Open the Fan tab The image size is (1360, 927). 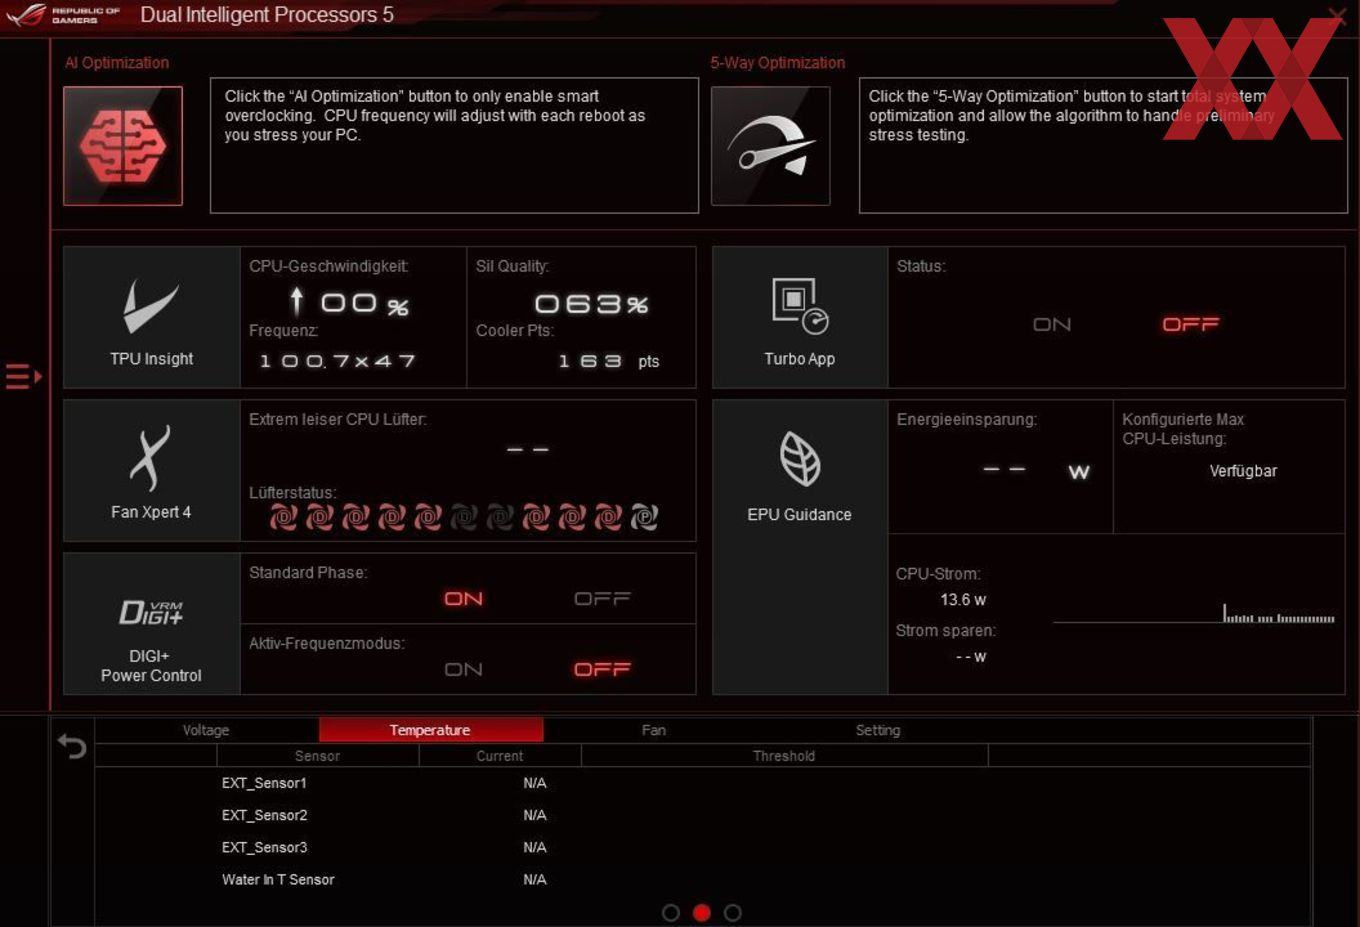(654, 730)
